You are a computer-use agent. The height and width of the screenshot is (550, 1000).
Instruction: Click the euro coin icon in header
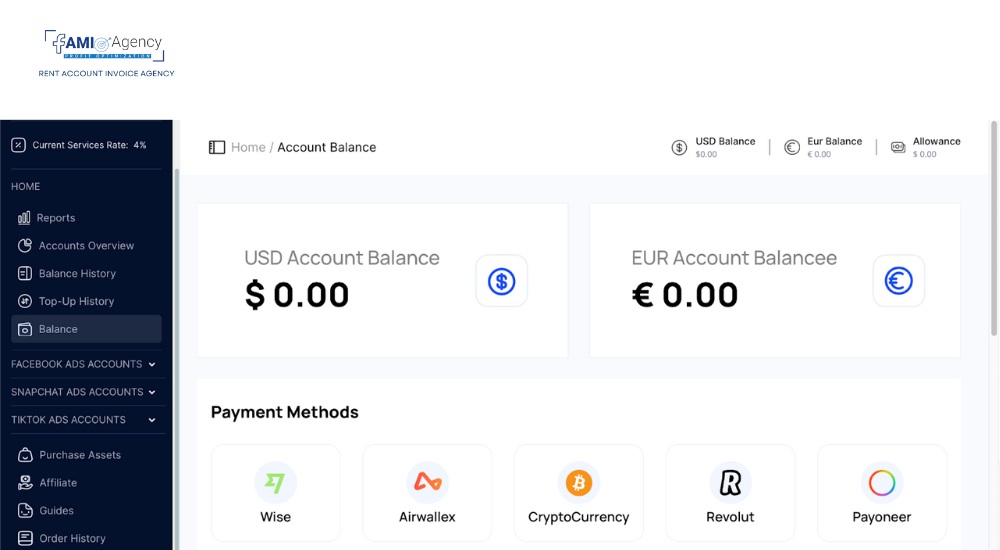pos(792,147)
